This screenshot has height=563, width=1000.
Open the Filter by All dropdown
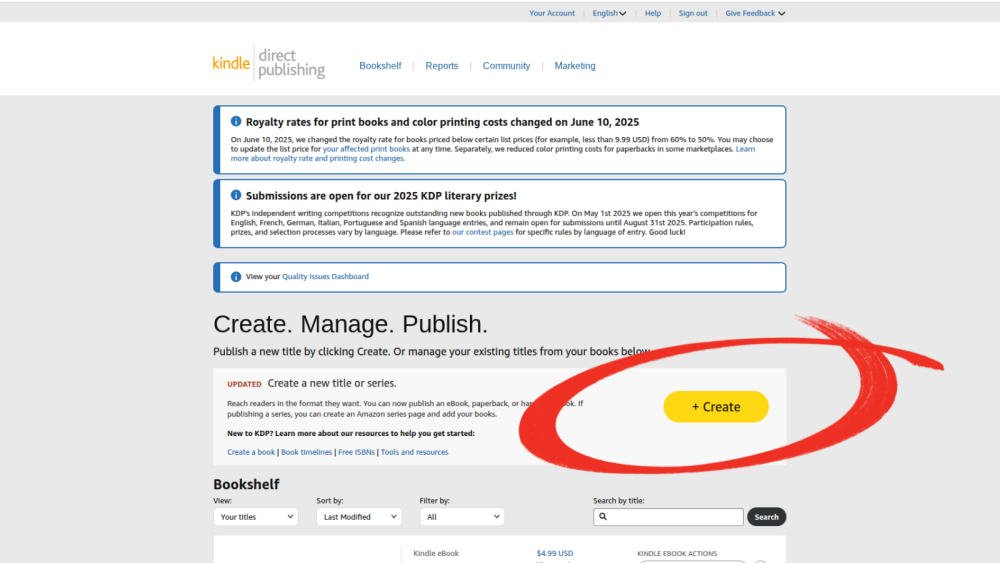click(462, 517)
